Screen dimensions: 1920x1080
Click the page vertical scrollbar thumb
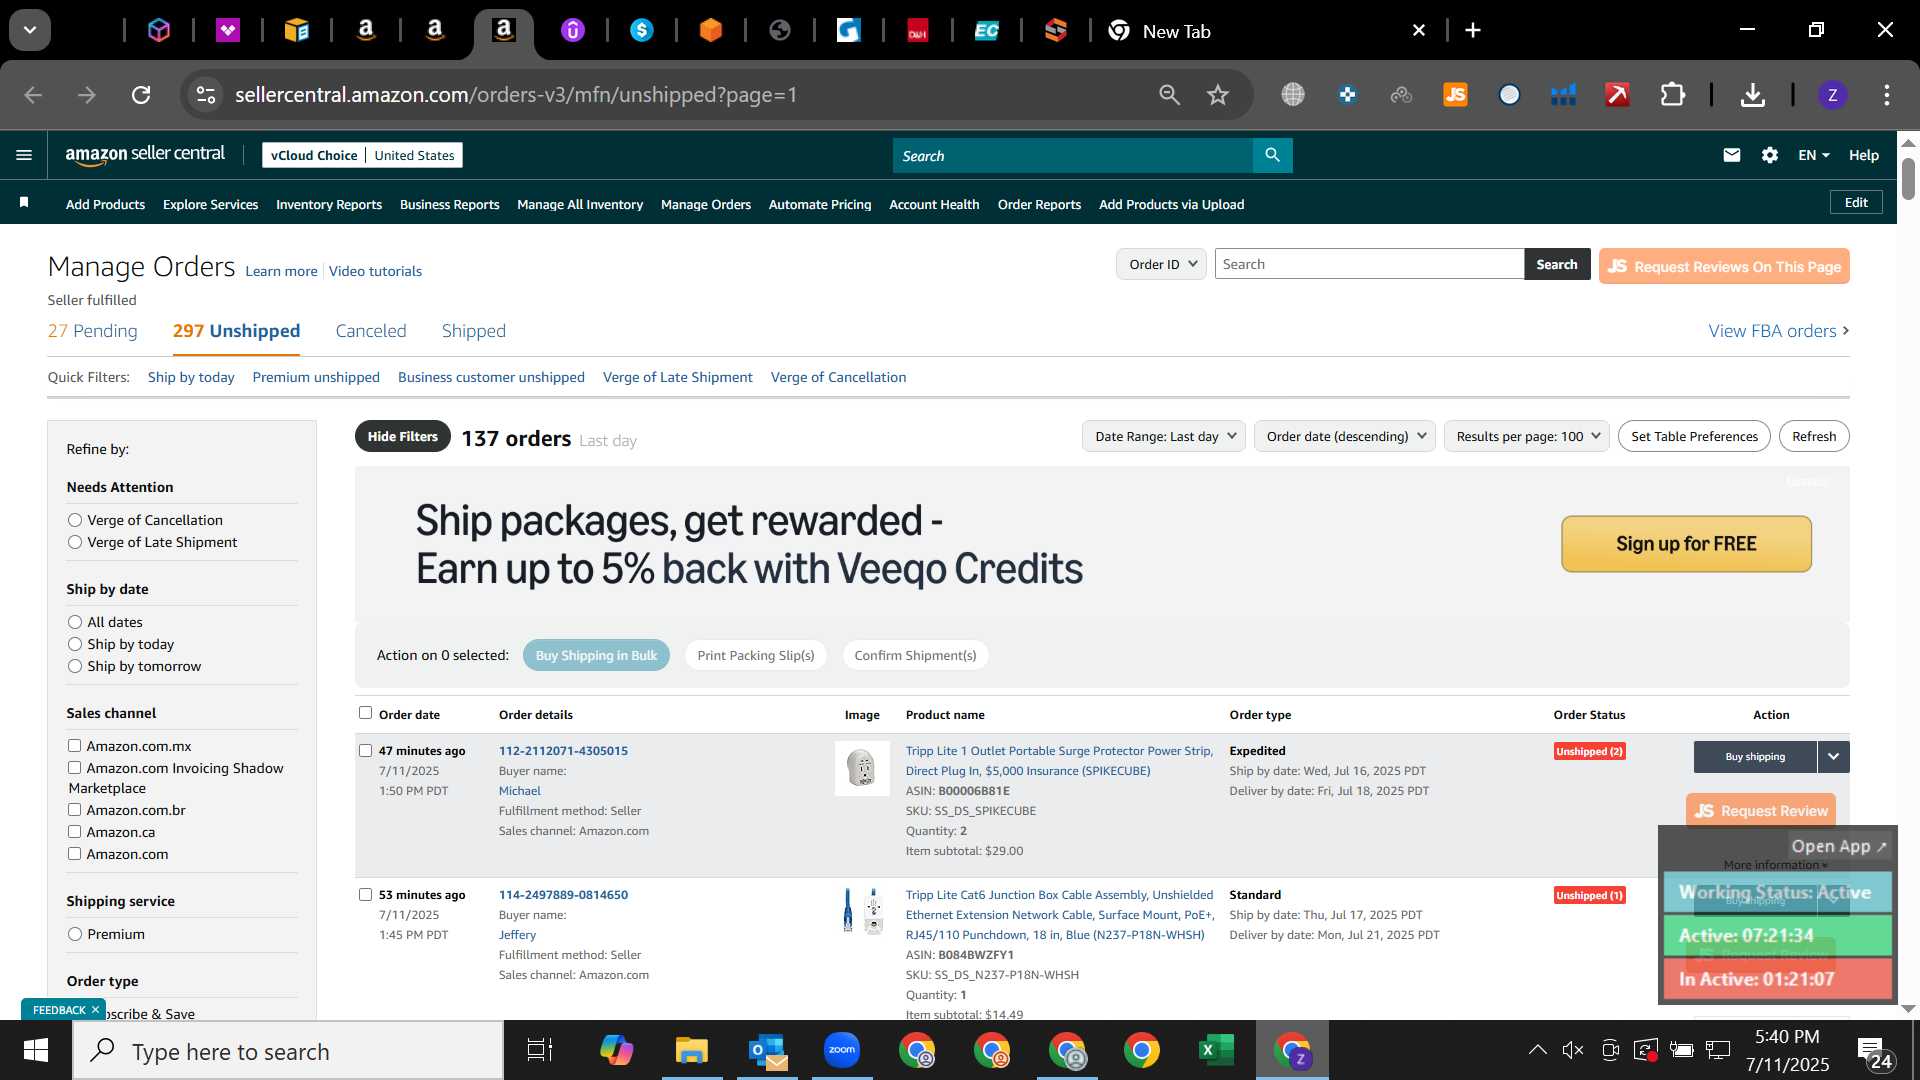point(1908,178)
